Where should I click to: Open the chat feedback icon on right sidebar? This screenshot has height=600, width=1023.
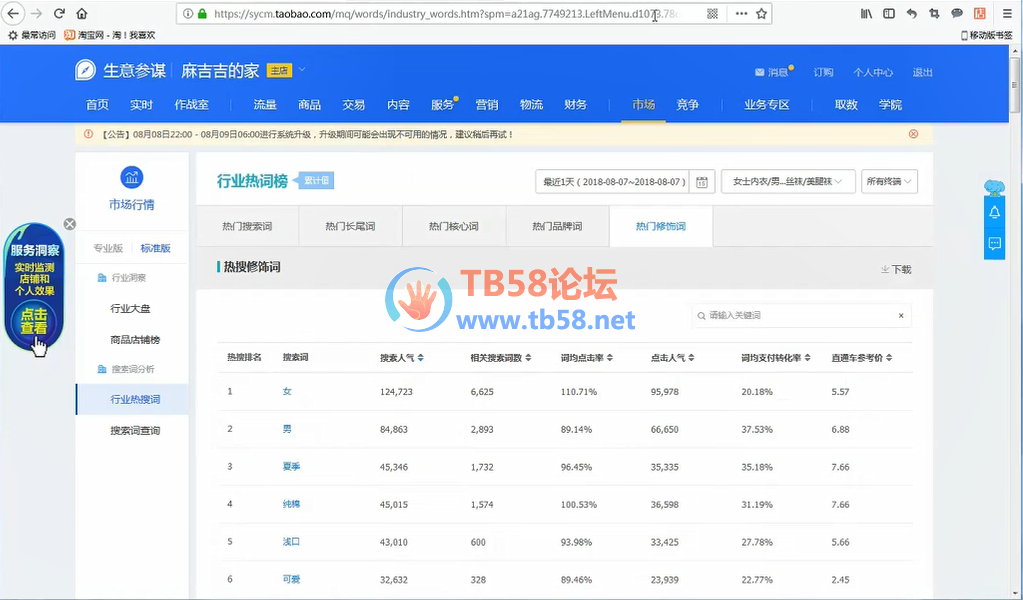[x=994, y=243]
